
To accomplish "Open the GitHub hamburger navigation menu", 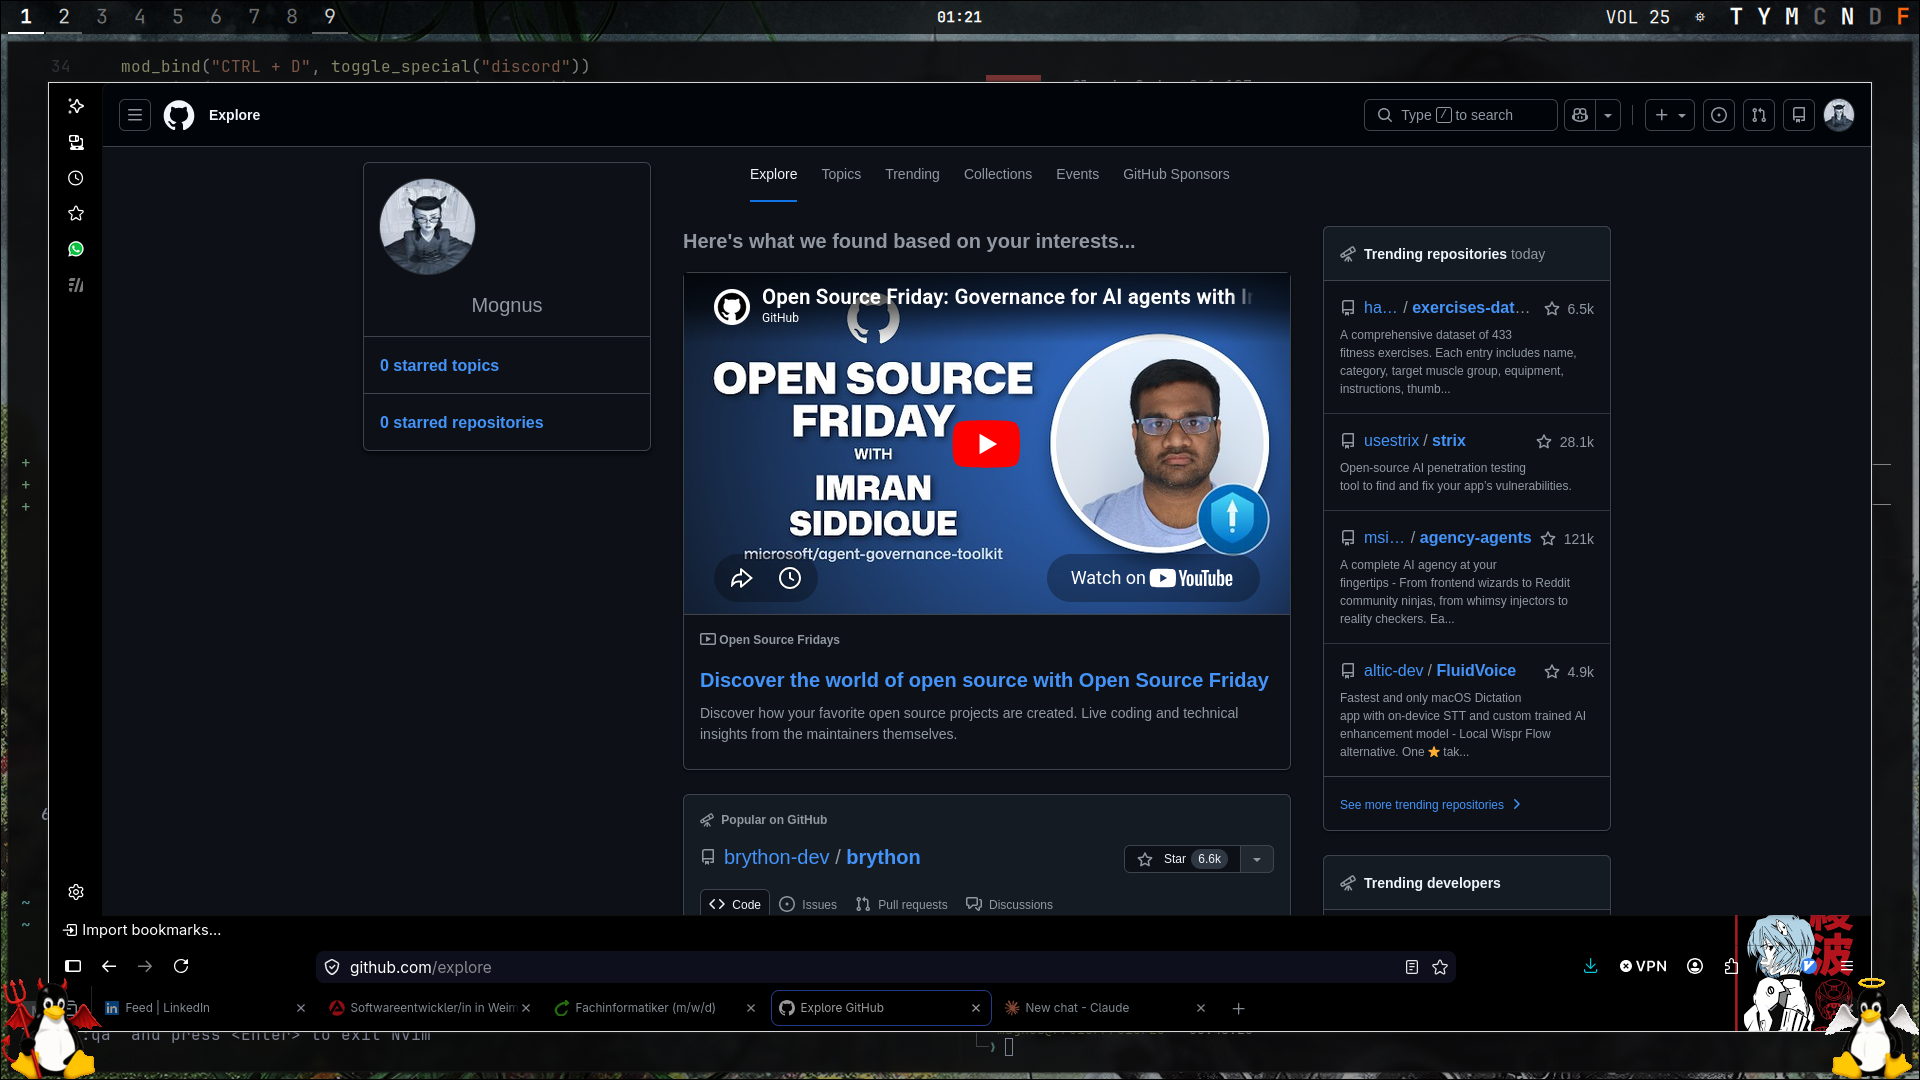I will (135, 115).
